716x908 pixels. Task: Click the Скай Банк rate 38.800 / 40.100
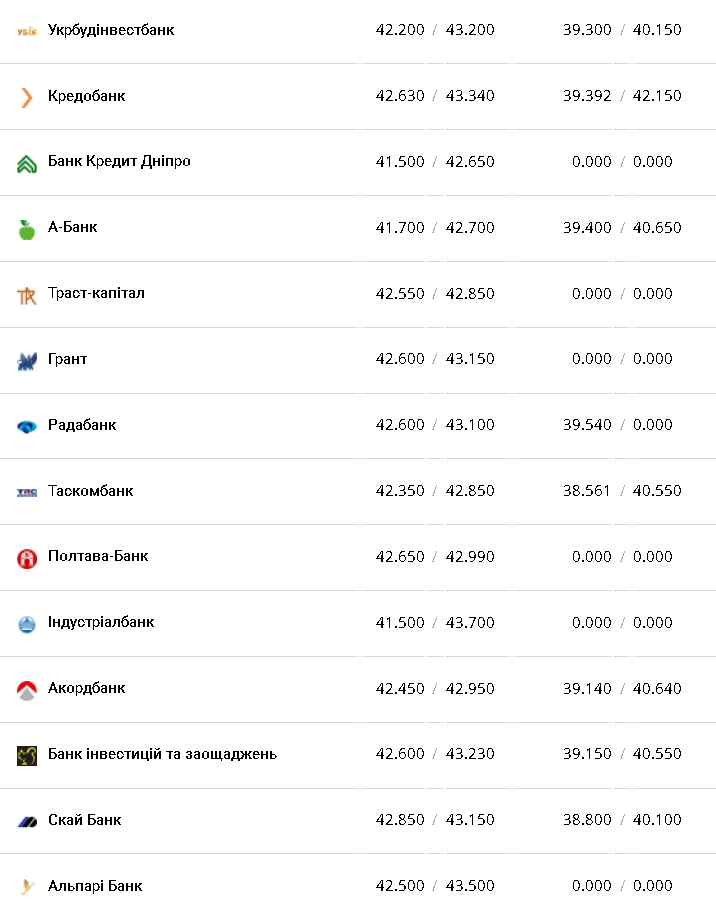(x=621, y=820)
